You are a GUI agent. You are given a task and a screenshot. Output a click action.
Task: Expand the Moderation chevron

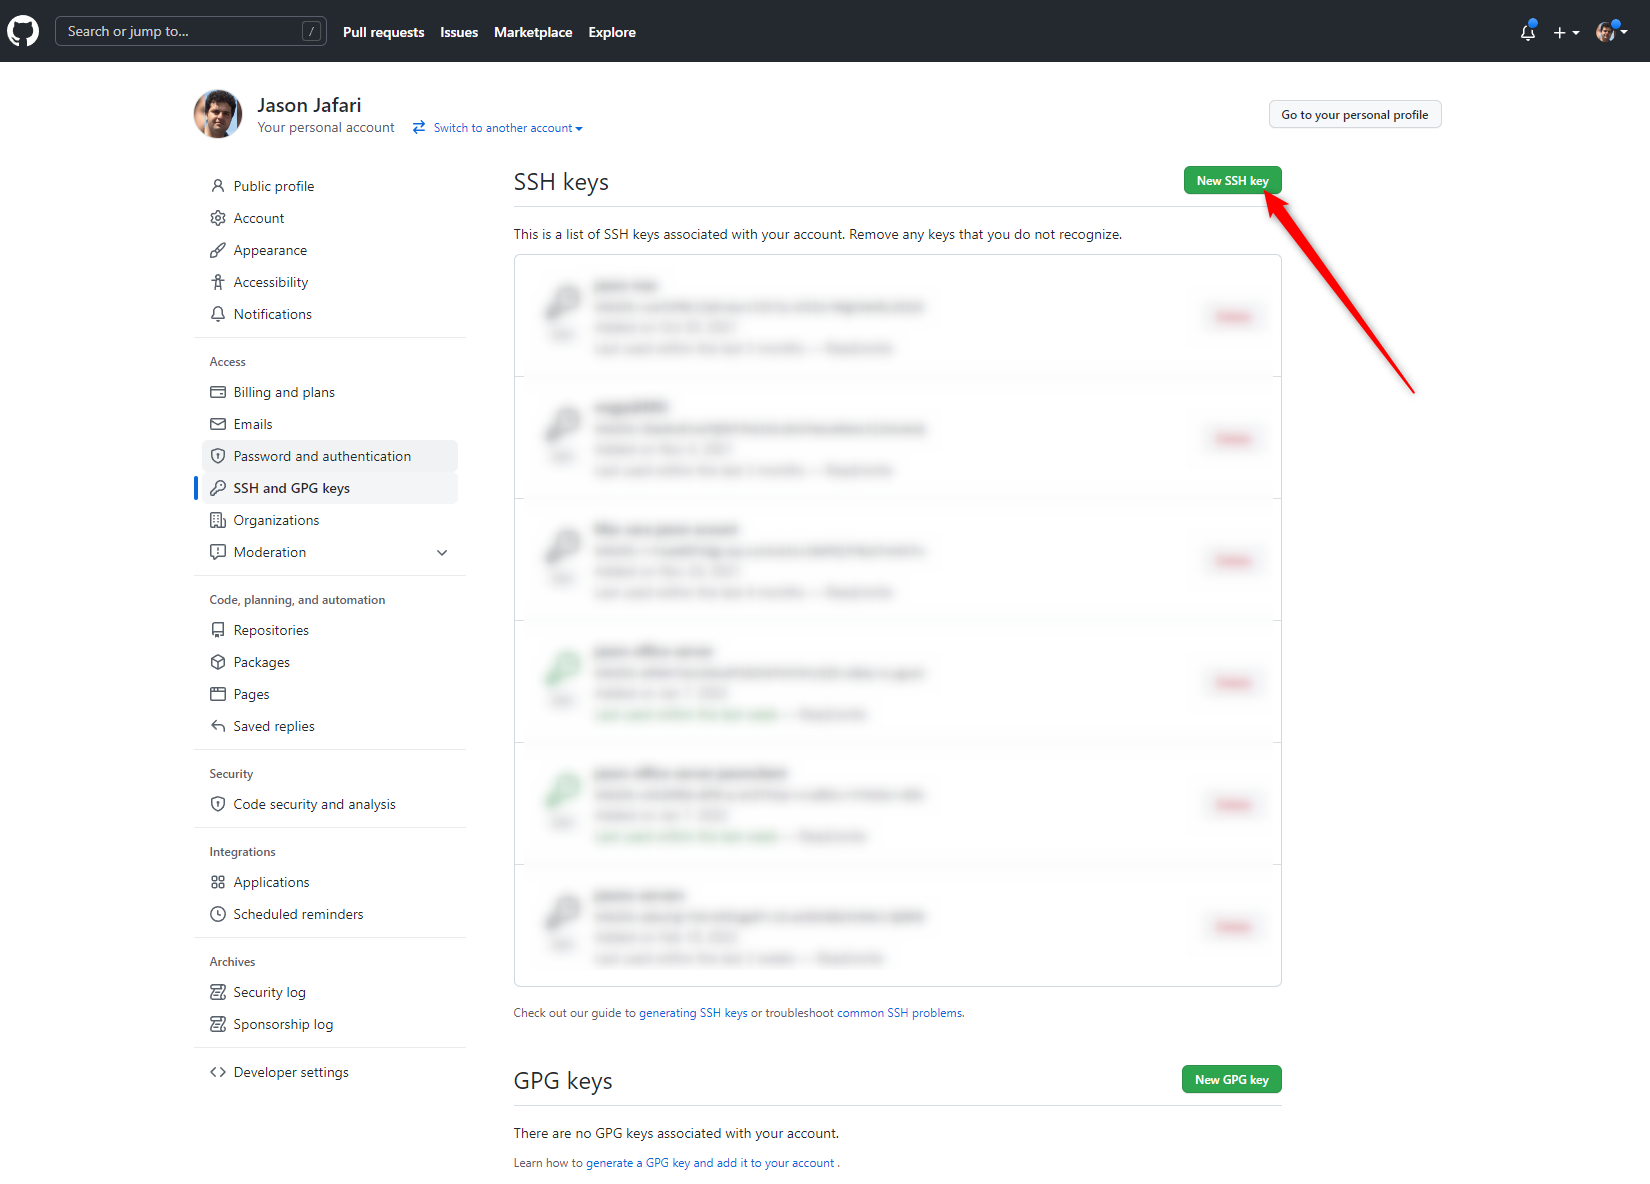(442, 552)
